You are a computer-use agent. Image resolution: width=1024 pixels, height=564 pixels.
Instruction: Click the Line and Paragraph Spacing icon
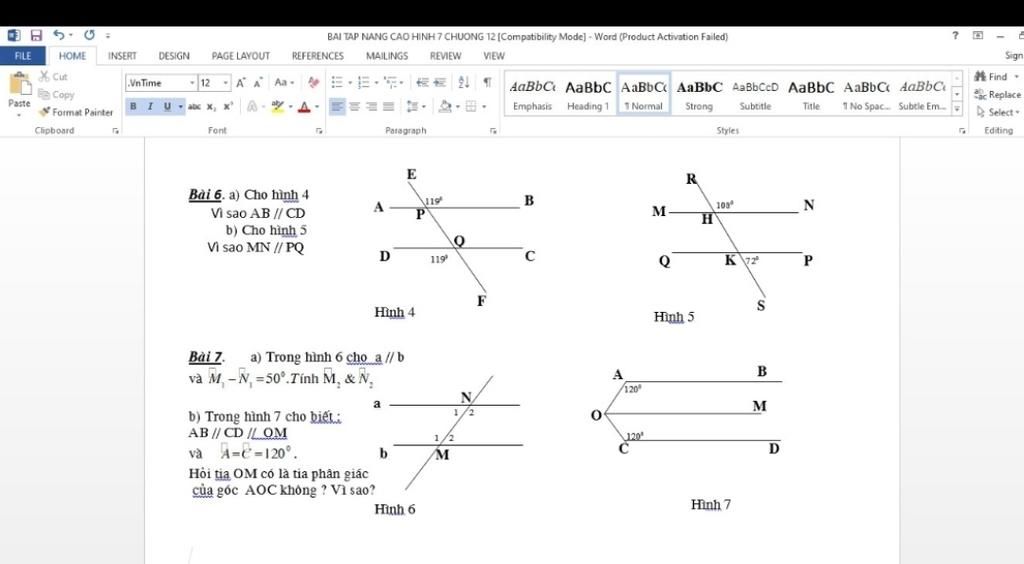tap(412, 106)
